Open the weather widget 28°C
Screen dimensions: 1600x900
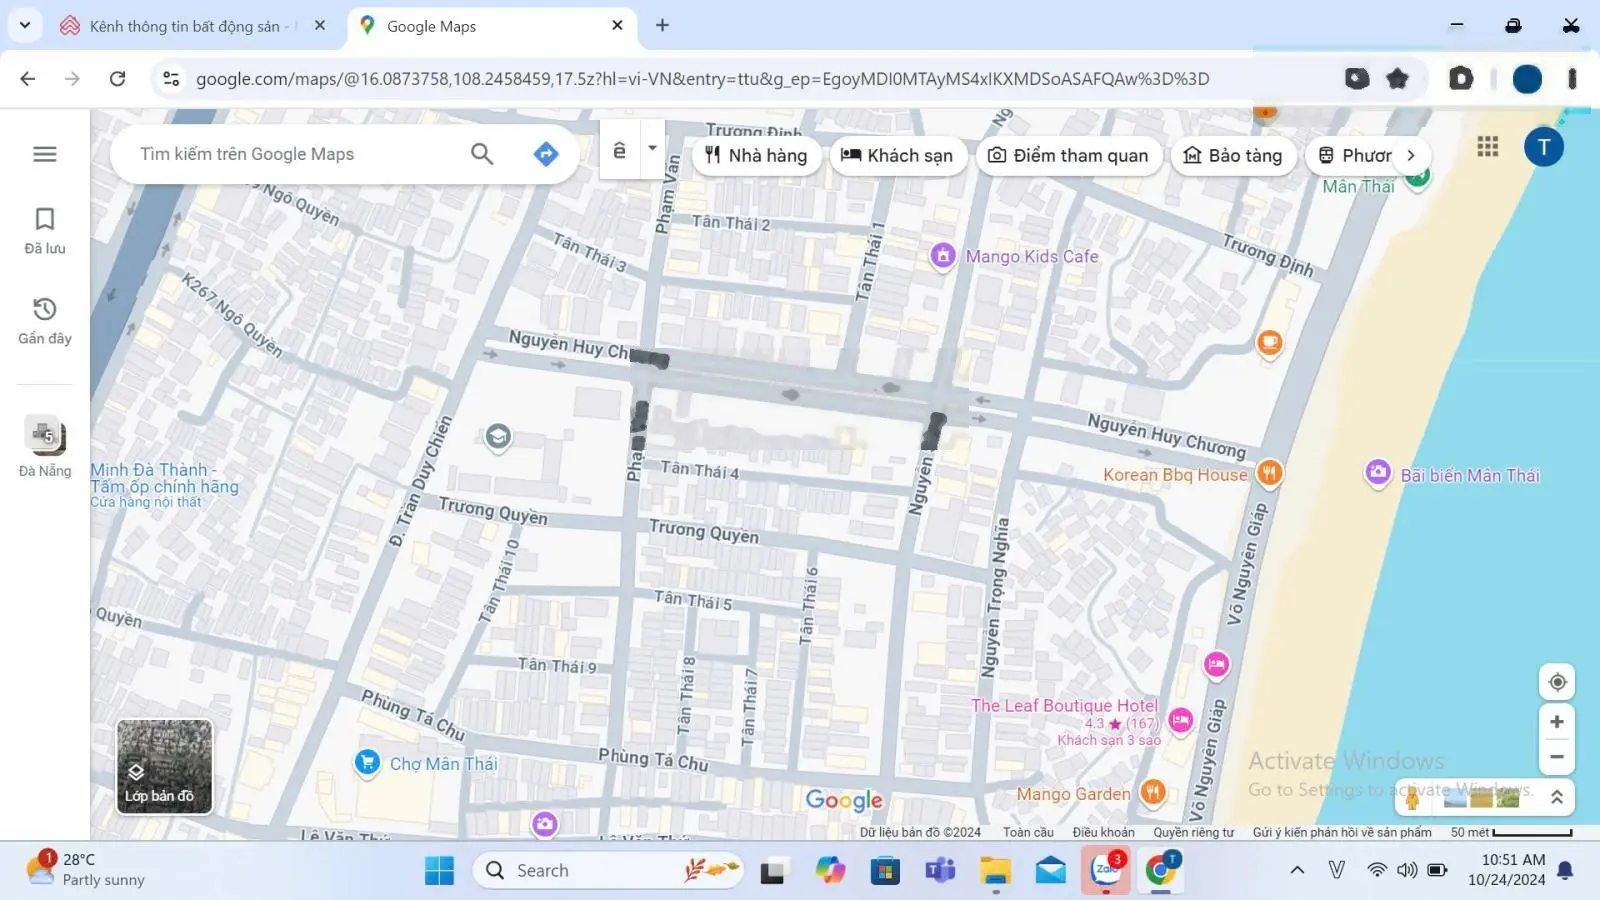pos(85,869)
